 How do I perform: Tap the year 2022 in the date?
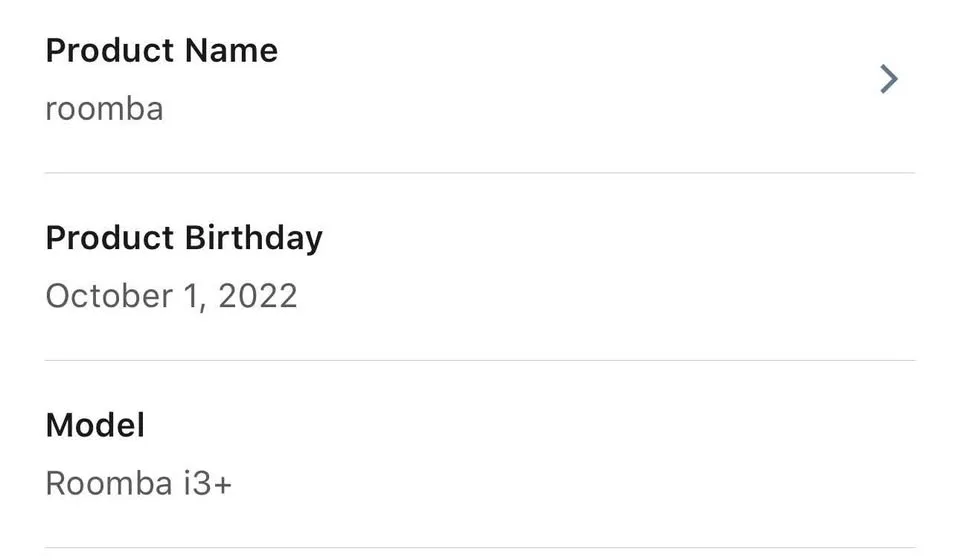pyautogui.click(x=257, y=296)
